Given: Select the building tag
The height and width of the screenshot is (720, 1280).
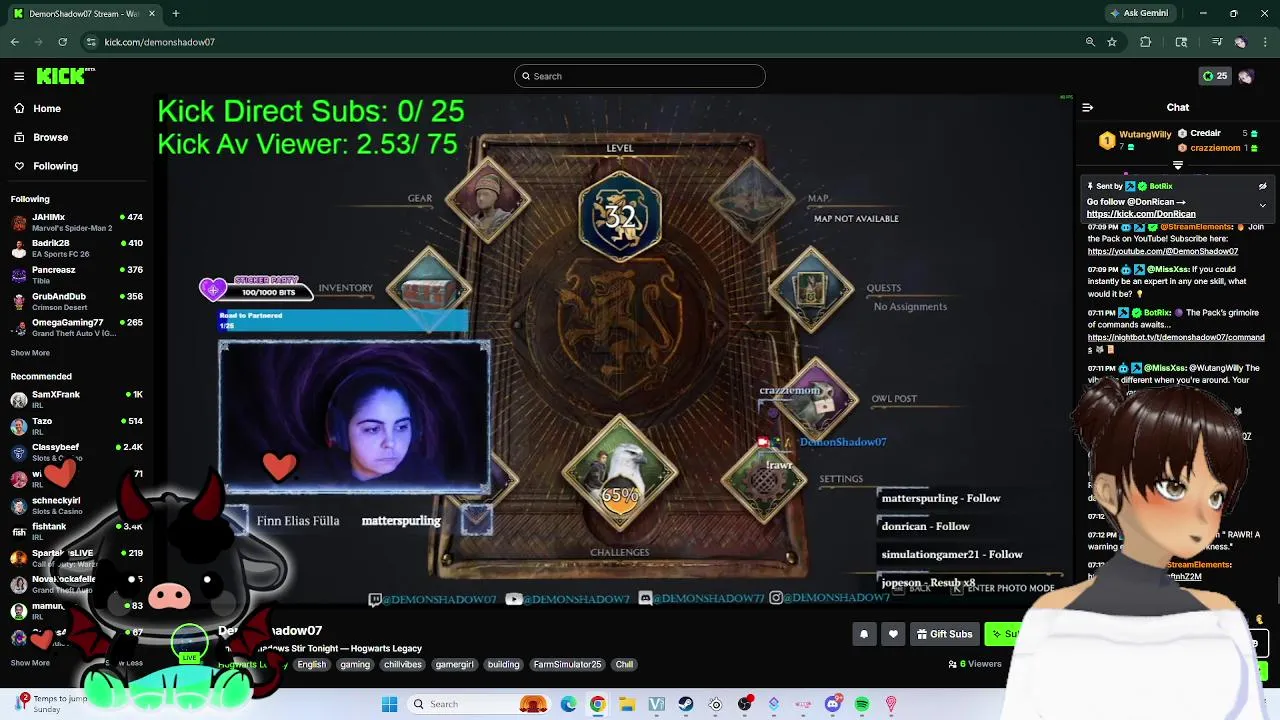Looking at the screenshot, I should click(504, 664).
